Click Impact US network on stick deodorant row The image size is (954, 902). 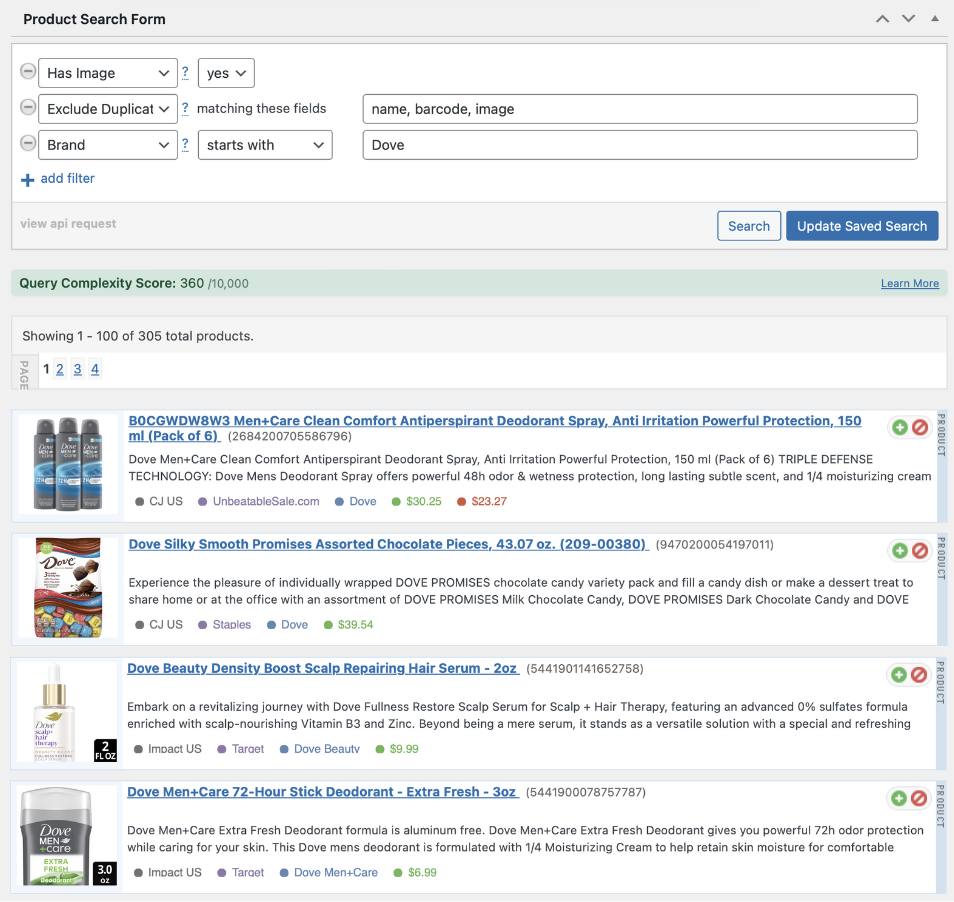tap(175, 872)
